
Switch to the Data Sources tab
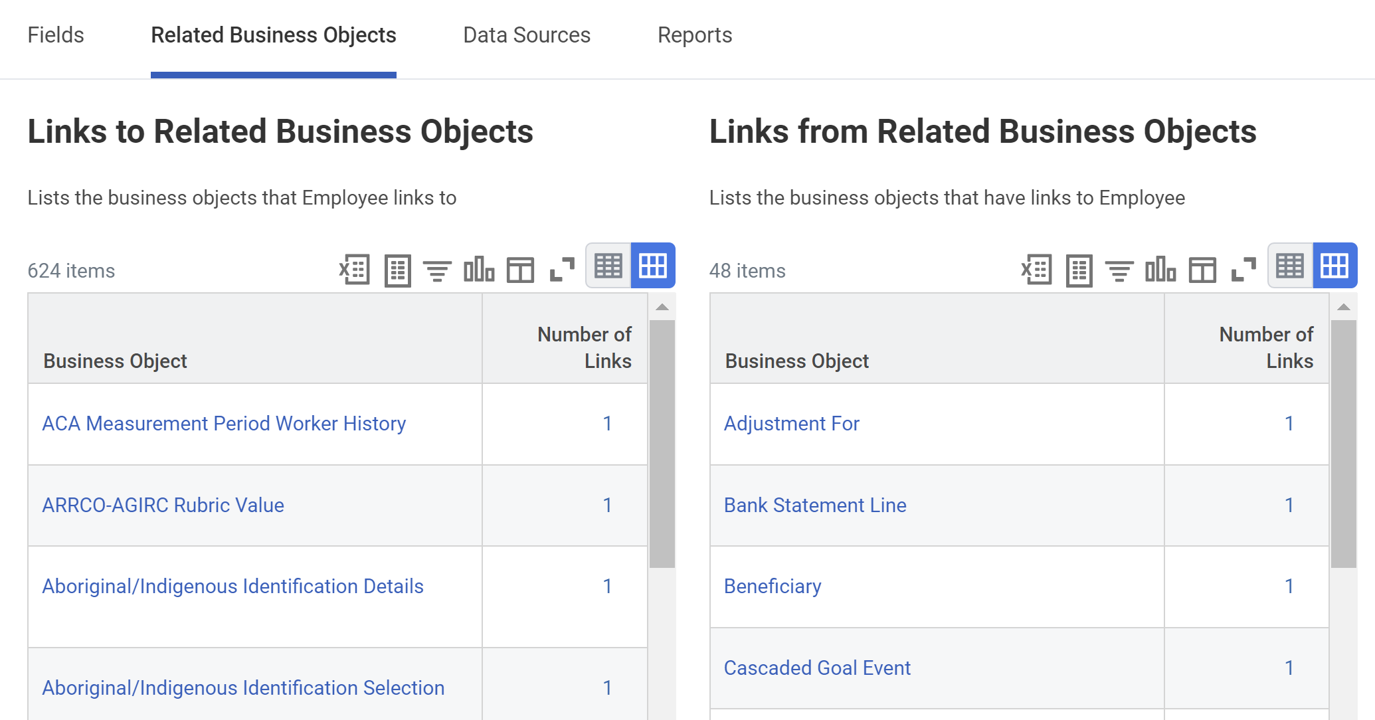click(x=527, y=35)
